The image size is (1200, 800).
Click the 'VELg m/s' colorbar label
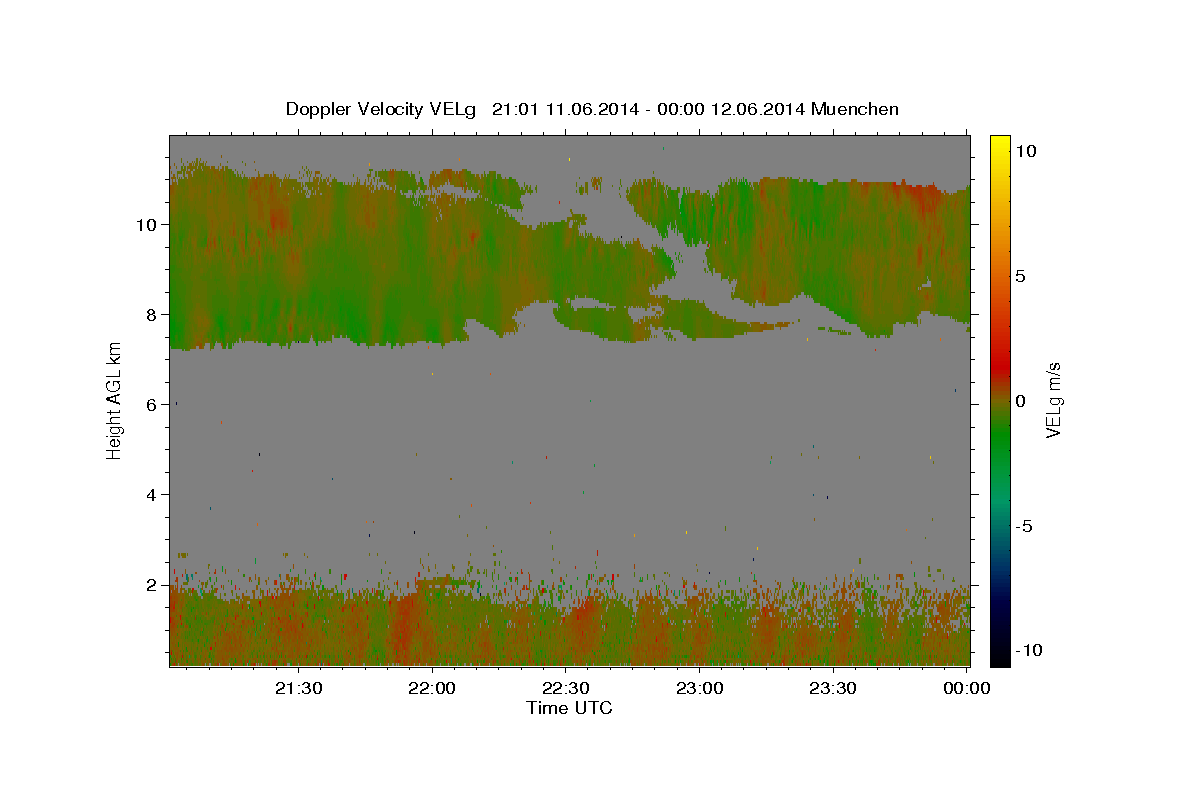tap(1054, 400)
